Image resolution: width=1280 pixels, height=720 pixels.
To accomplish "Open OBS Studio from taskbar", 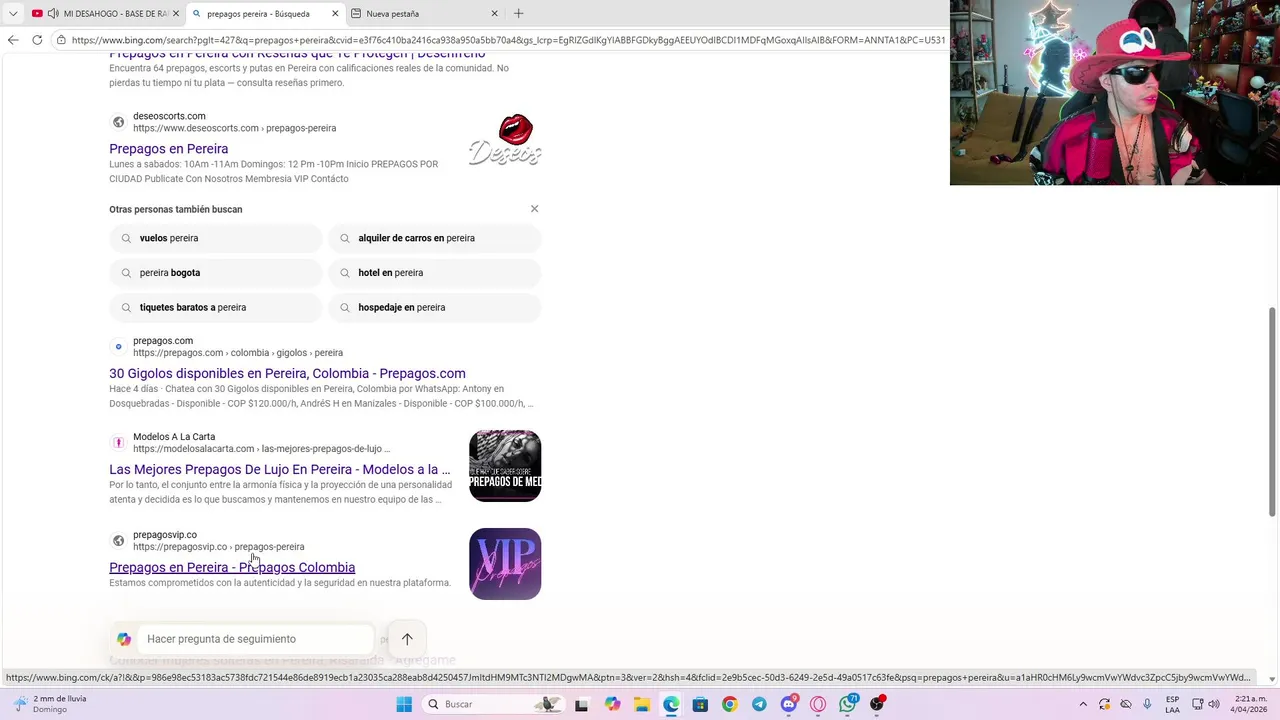I will [x=877, y=704].
